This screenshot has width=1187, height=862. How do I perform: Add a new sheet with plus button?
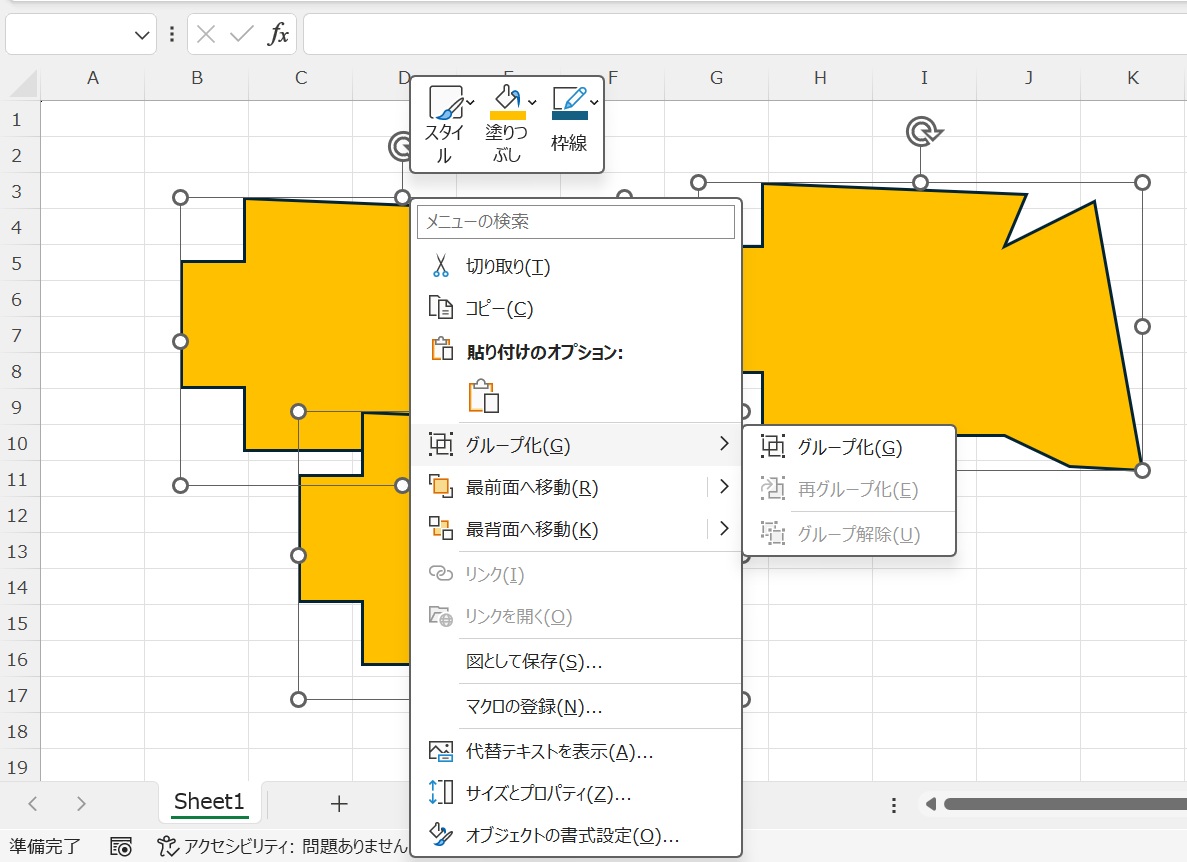pos(339,803)
